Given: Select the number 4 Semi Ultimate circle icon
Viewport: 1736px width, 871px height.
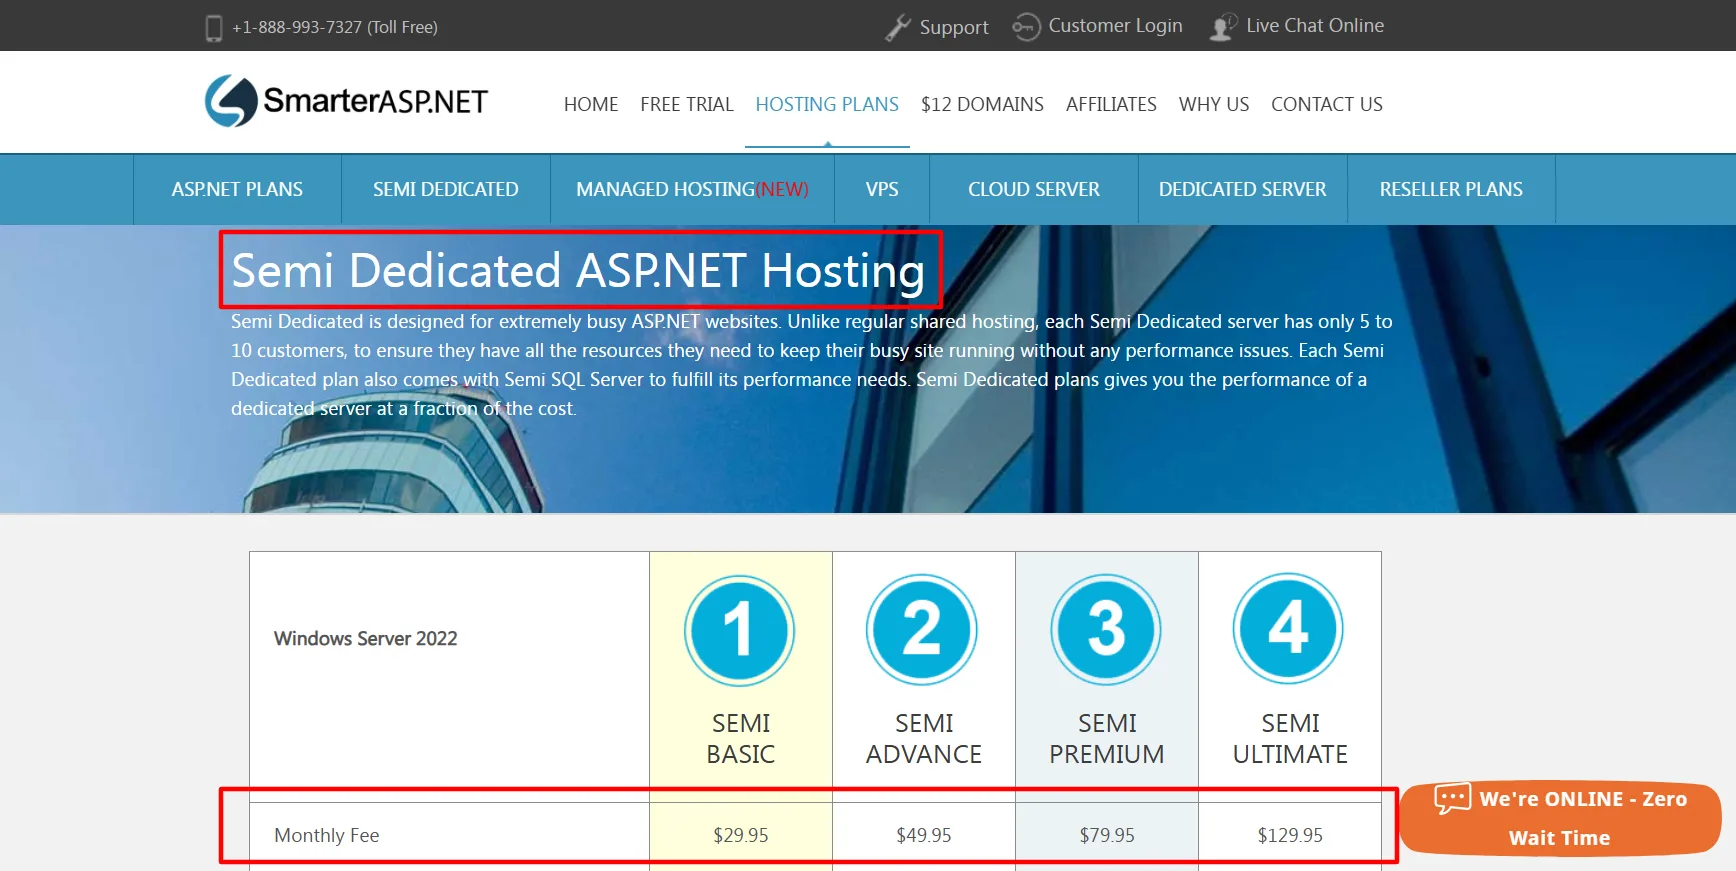Looking at the screenshot, I should tap(1288, 628).
